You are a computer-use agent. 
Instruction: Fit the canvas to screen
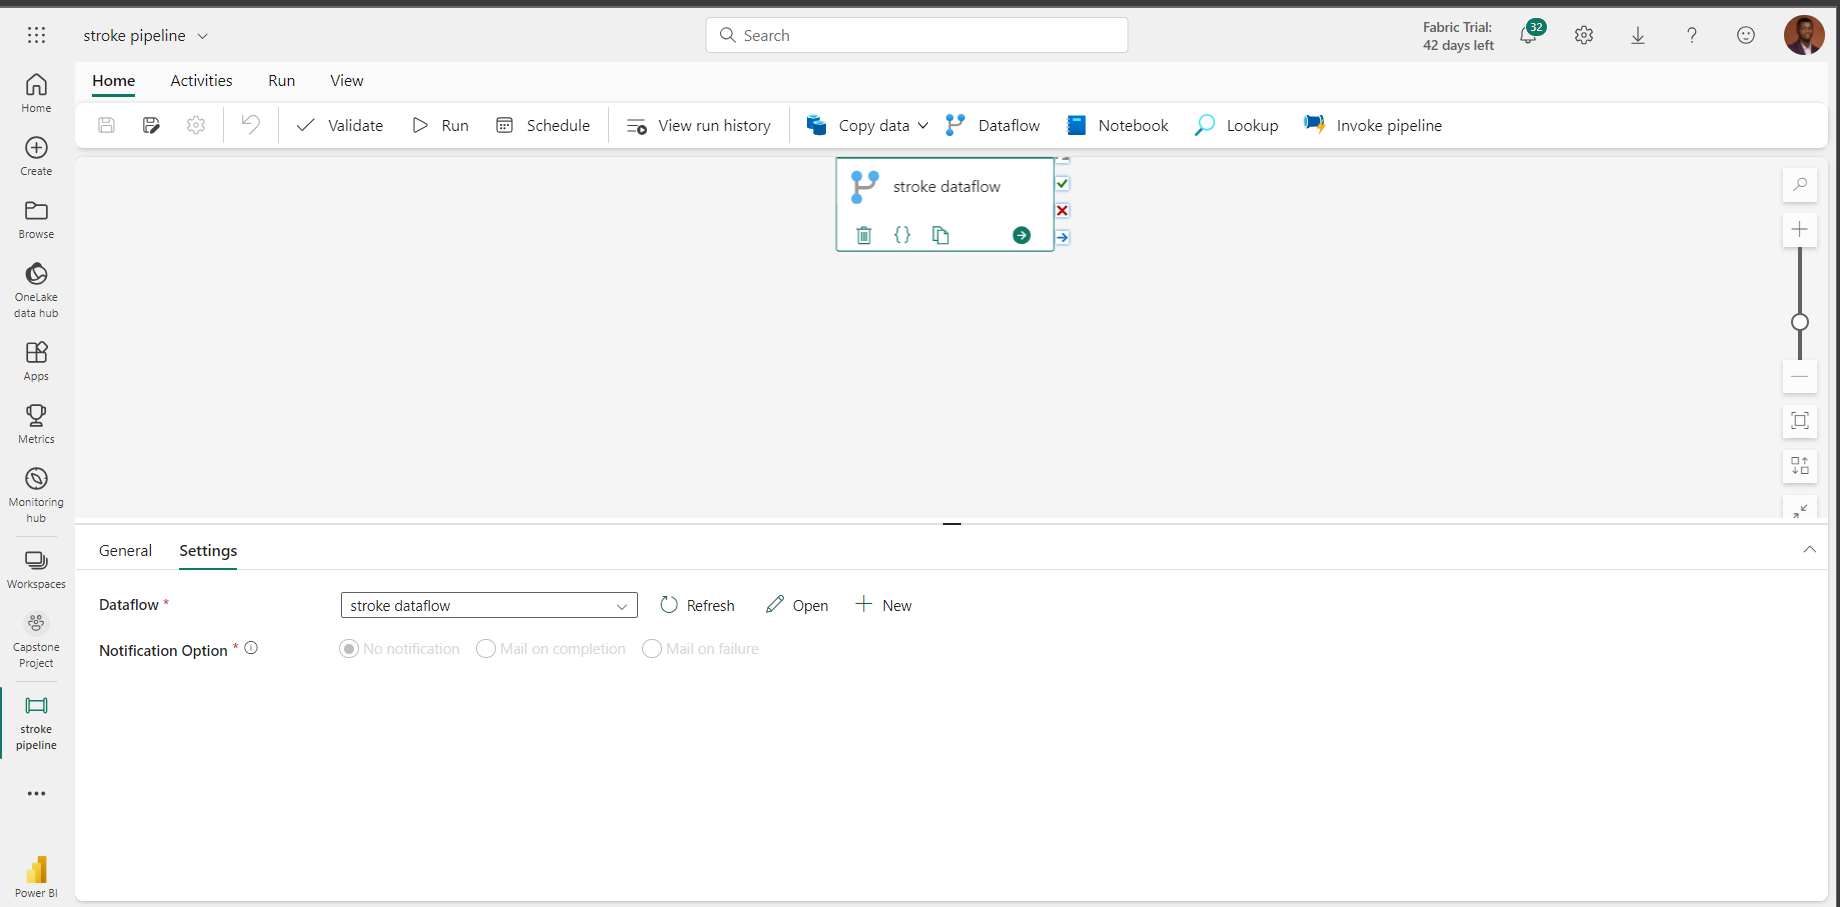pyautogui.click(x=1799, y=421)
